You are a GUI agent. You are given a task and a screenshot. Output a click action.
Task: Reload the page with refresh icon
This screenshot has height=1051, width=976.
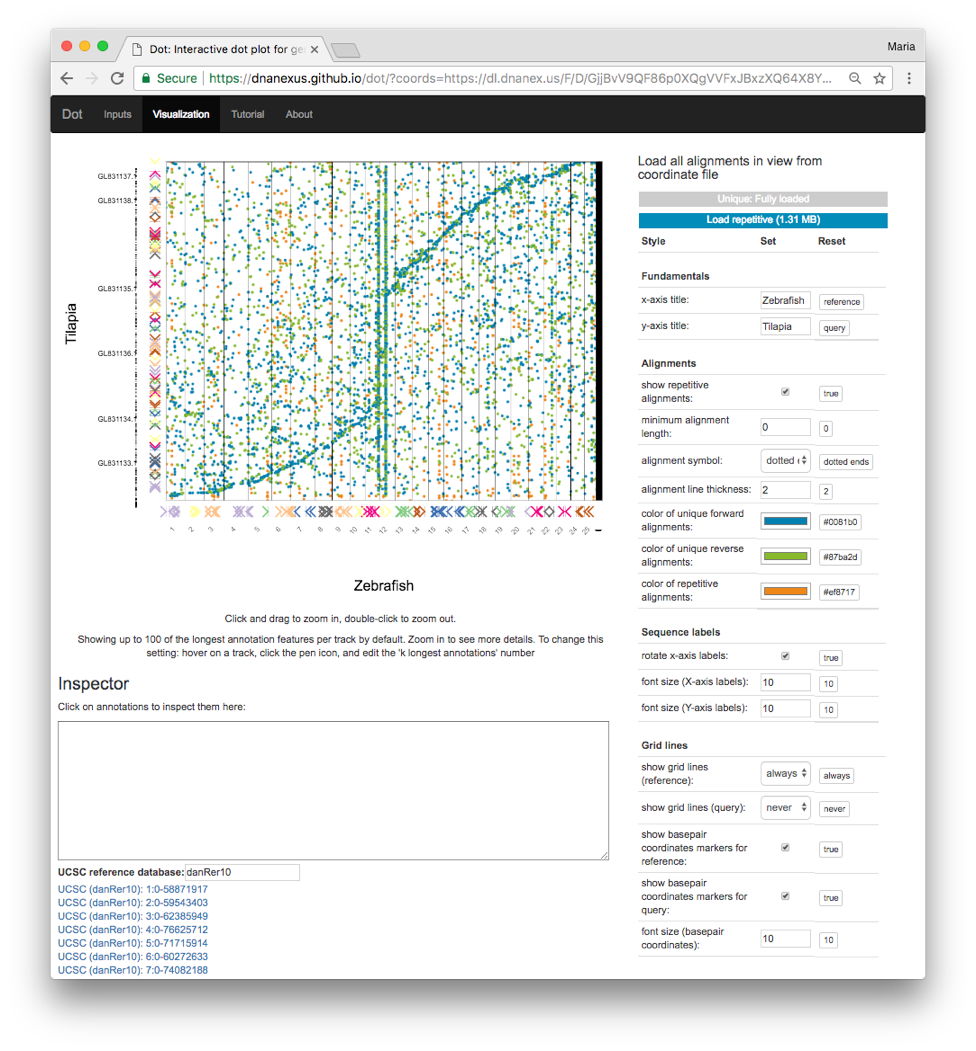(117, 78)
